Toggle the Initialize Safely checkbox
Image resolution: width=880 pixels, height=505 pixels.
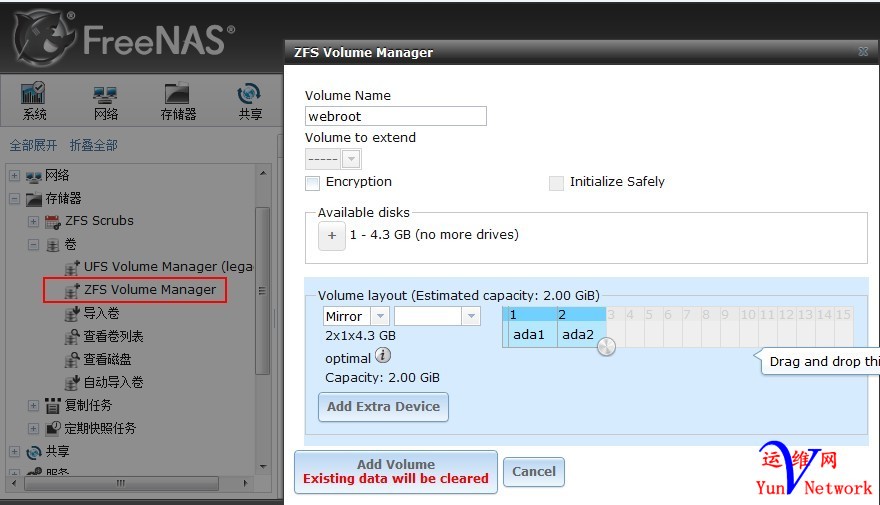pyautogui.click(x=556, y=183)
